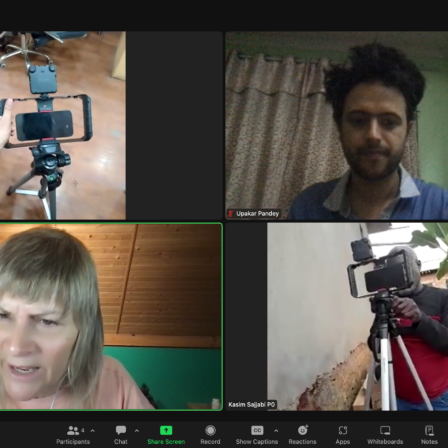Screen dimensions: 448x448
Task: Click the Share Screen text label
Action: click(166, 442)
